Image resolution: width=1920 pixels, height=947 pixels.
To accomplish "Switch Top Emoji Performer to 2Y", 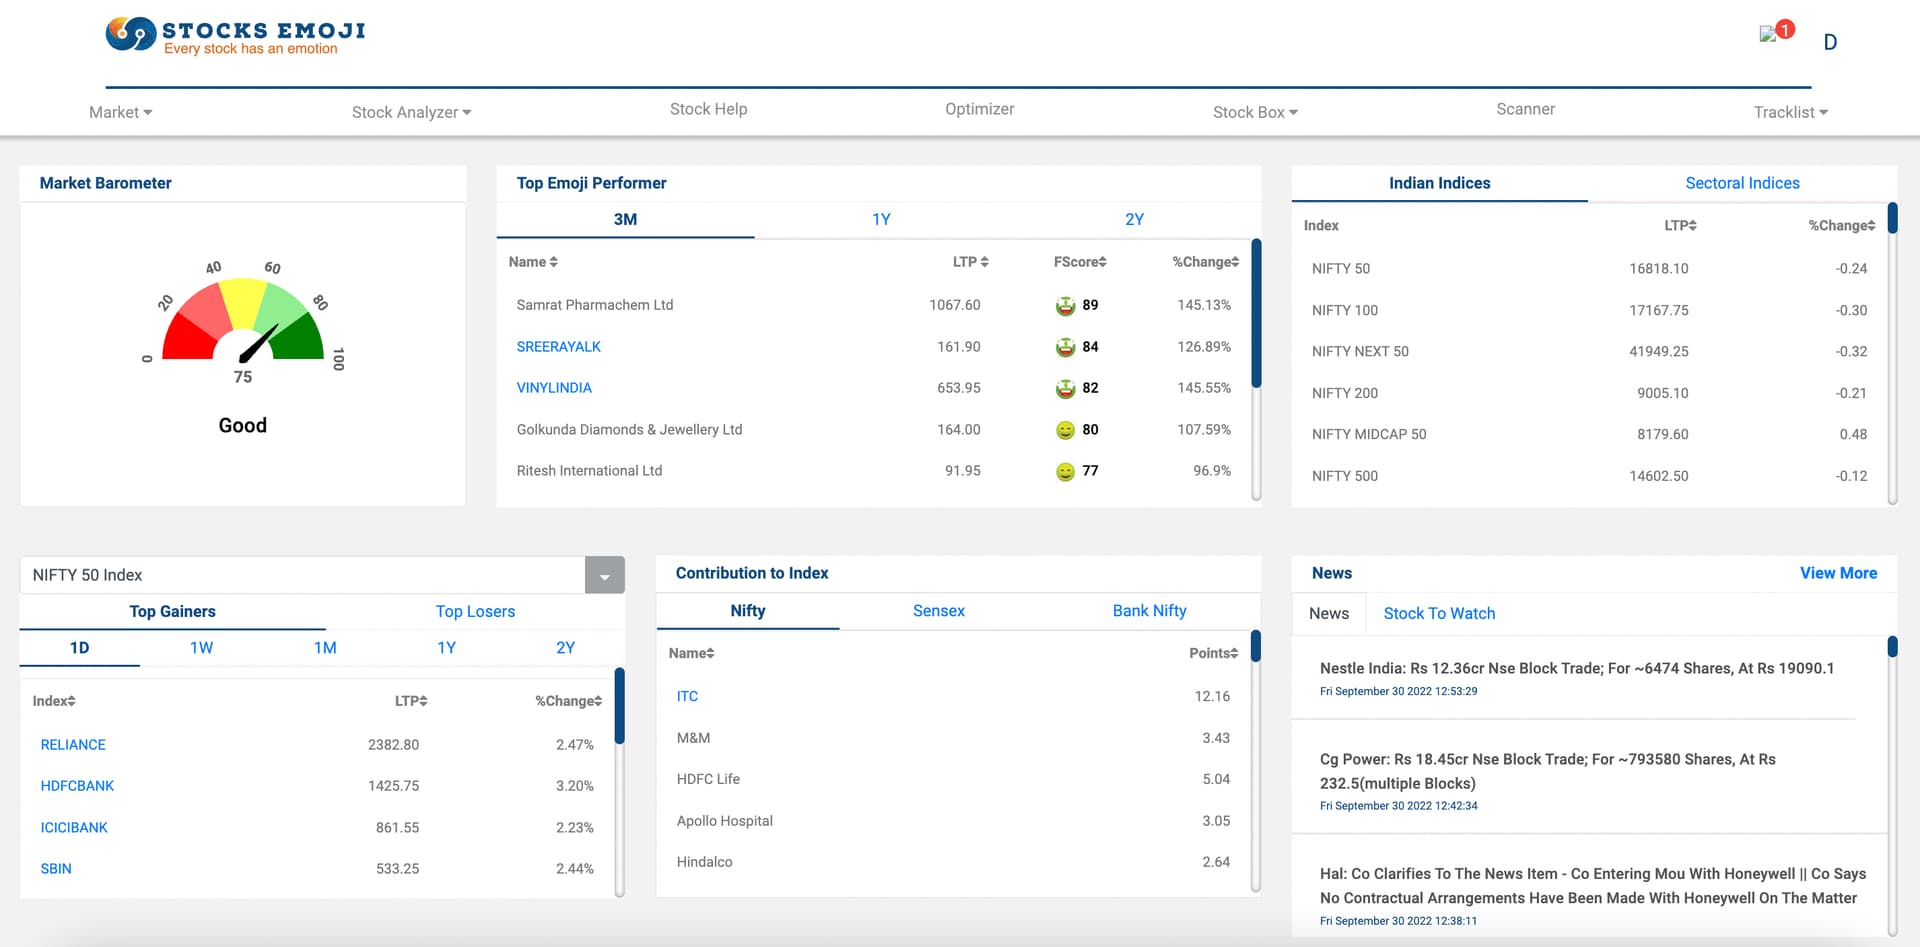I will [1134, 219].
